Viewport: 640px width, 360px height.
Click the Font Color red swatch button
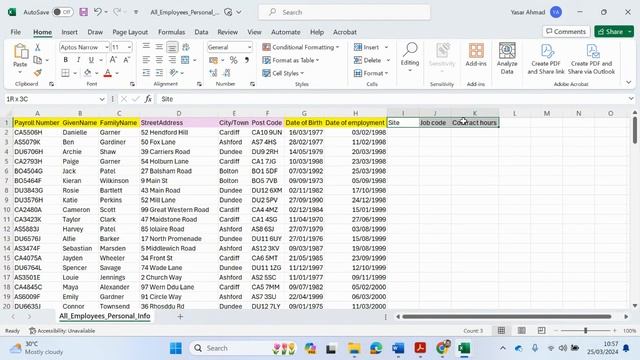pyautogui.click(x=107, y=73)
